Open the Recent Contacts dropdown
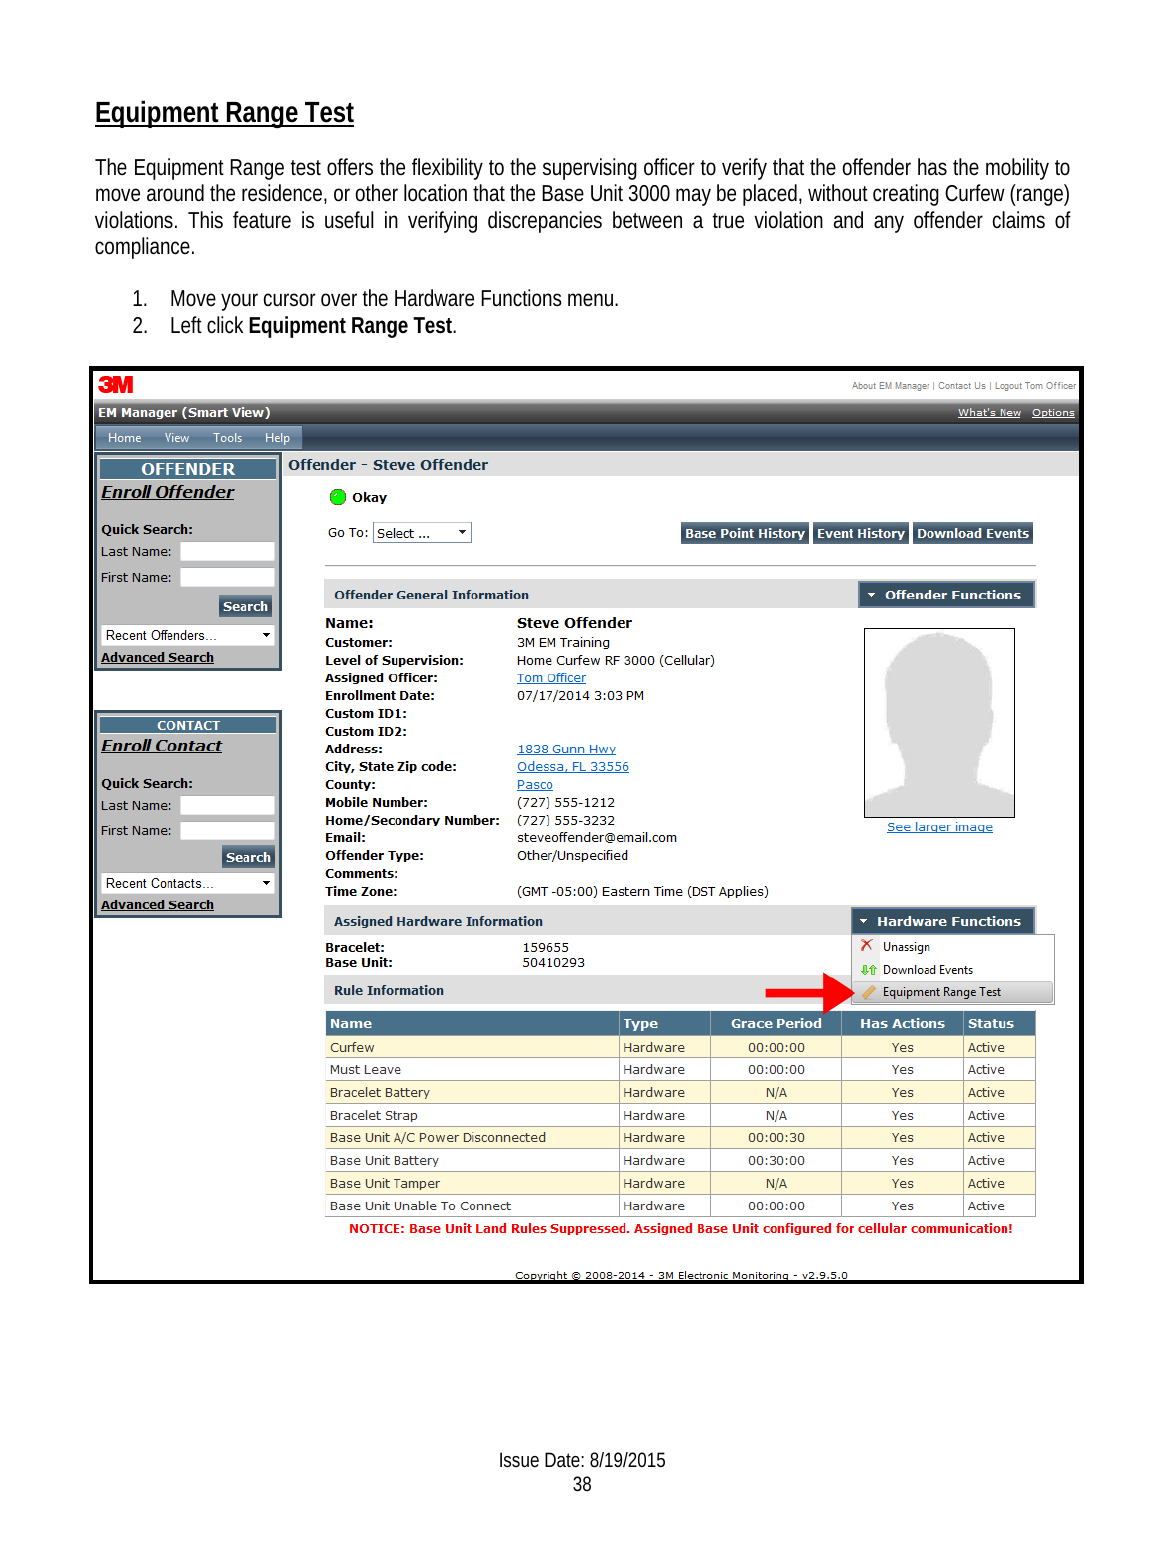 tap(188, 883)
